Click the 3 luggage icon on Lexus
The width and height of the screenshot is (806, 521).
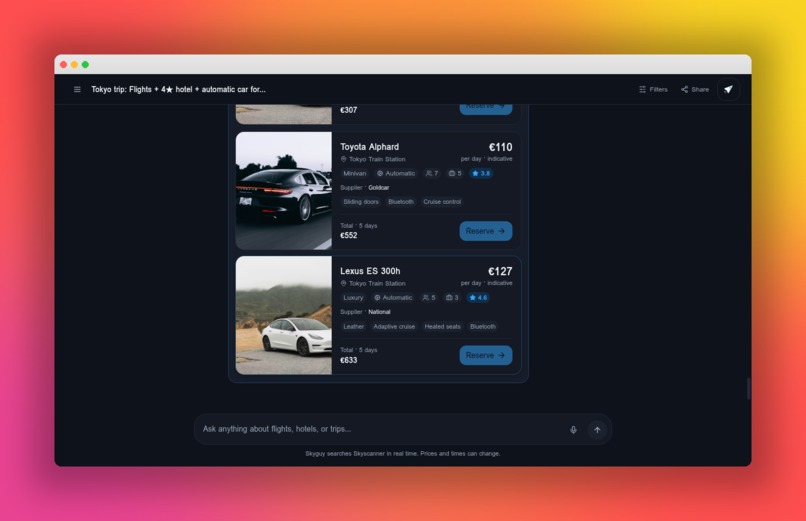(x=452, y=298)
